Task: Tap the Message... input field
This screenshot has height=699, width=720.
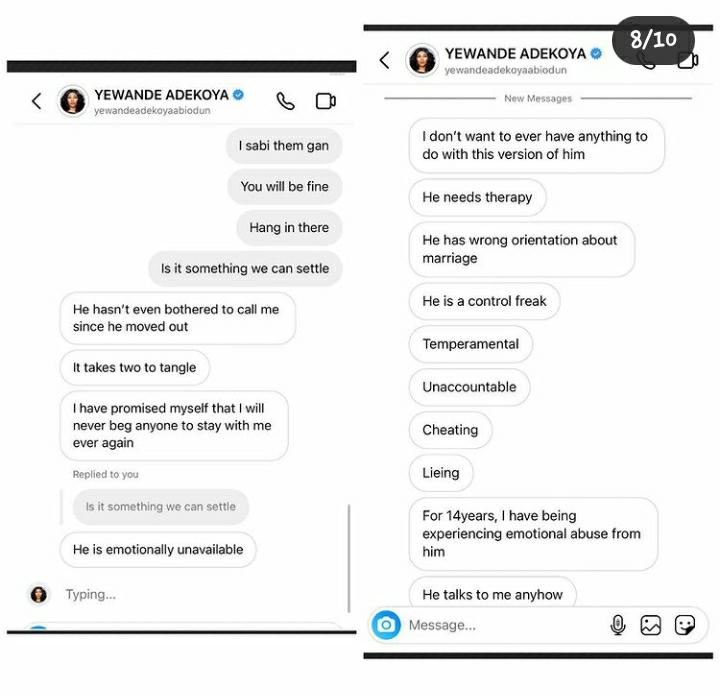Action: [503, 625]
